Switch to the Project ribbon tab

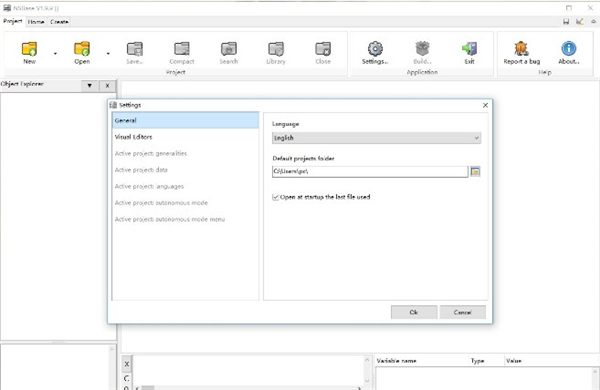[x=13, y=21]
